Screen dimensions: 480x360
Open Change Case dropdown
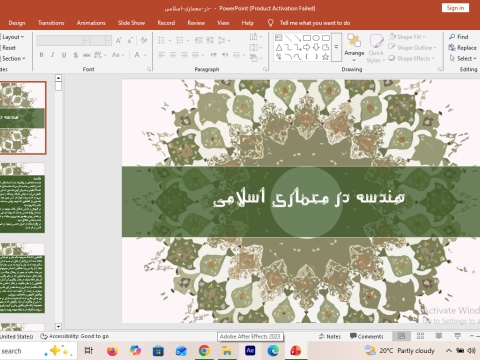coord(118,55)
